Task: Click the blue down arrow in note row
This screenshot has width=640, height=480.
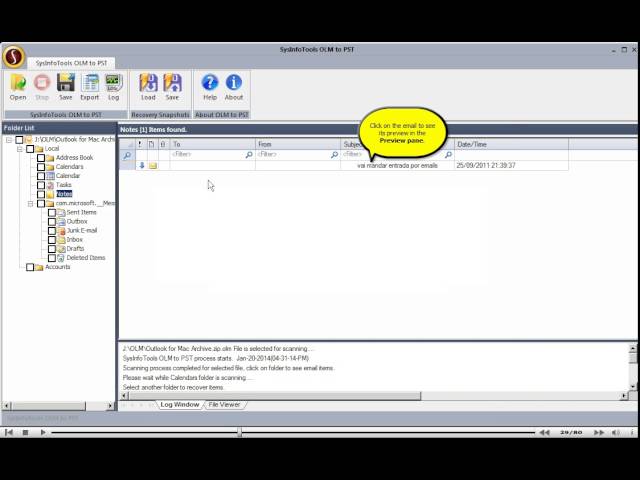Action: pos(142,165)
